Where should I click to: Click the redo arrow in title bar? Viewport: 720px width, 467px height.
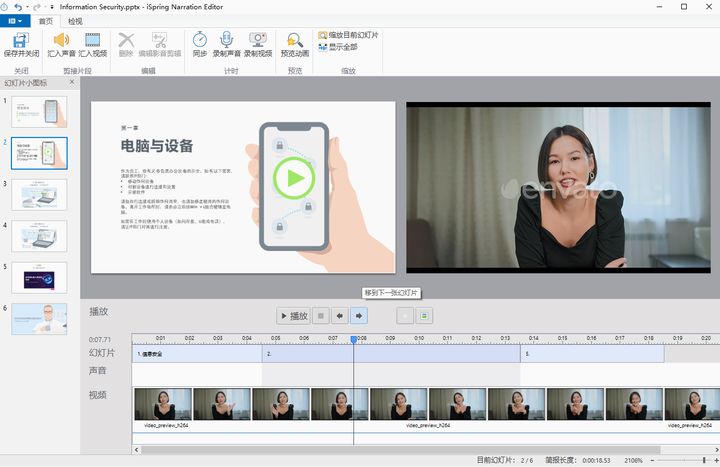(x=37, y=7)
